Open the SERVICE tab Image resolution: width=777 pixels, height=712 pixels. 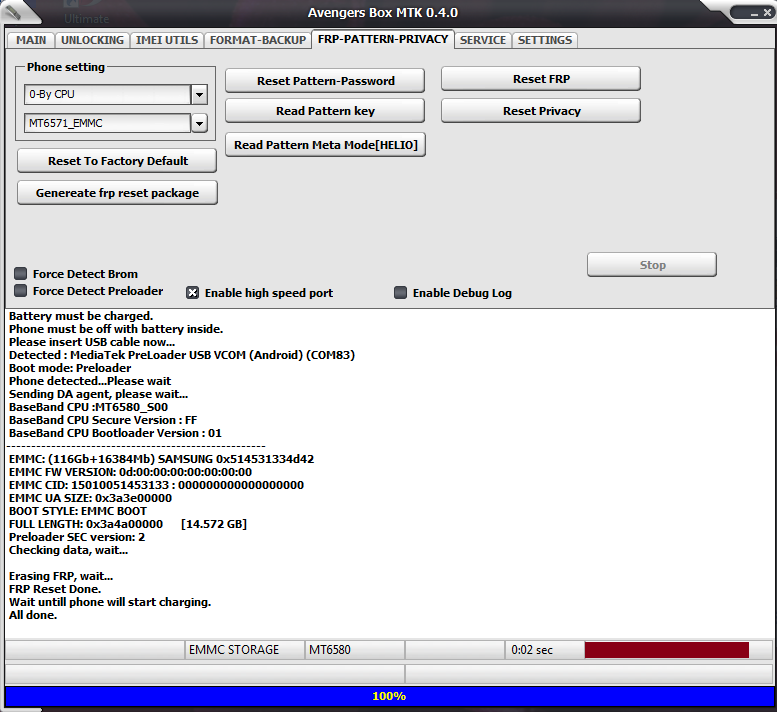[483, 40]
